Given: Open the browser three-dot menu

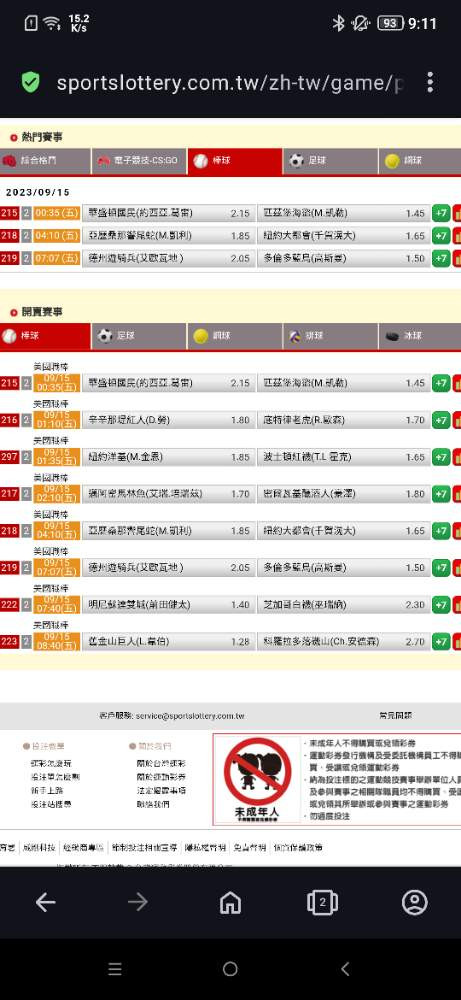Looking at the screenshot, I should 430,82.
